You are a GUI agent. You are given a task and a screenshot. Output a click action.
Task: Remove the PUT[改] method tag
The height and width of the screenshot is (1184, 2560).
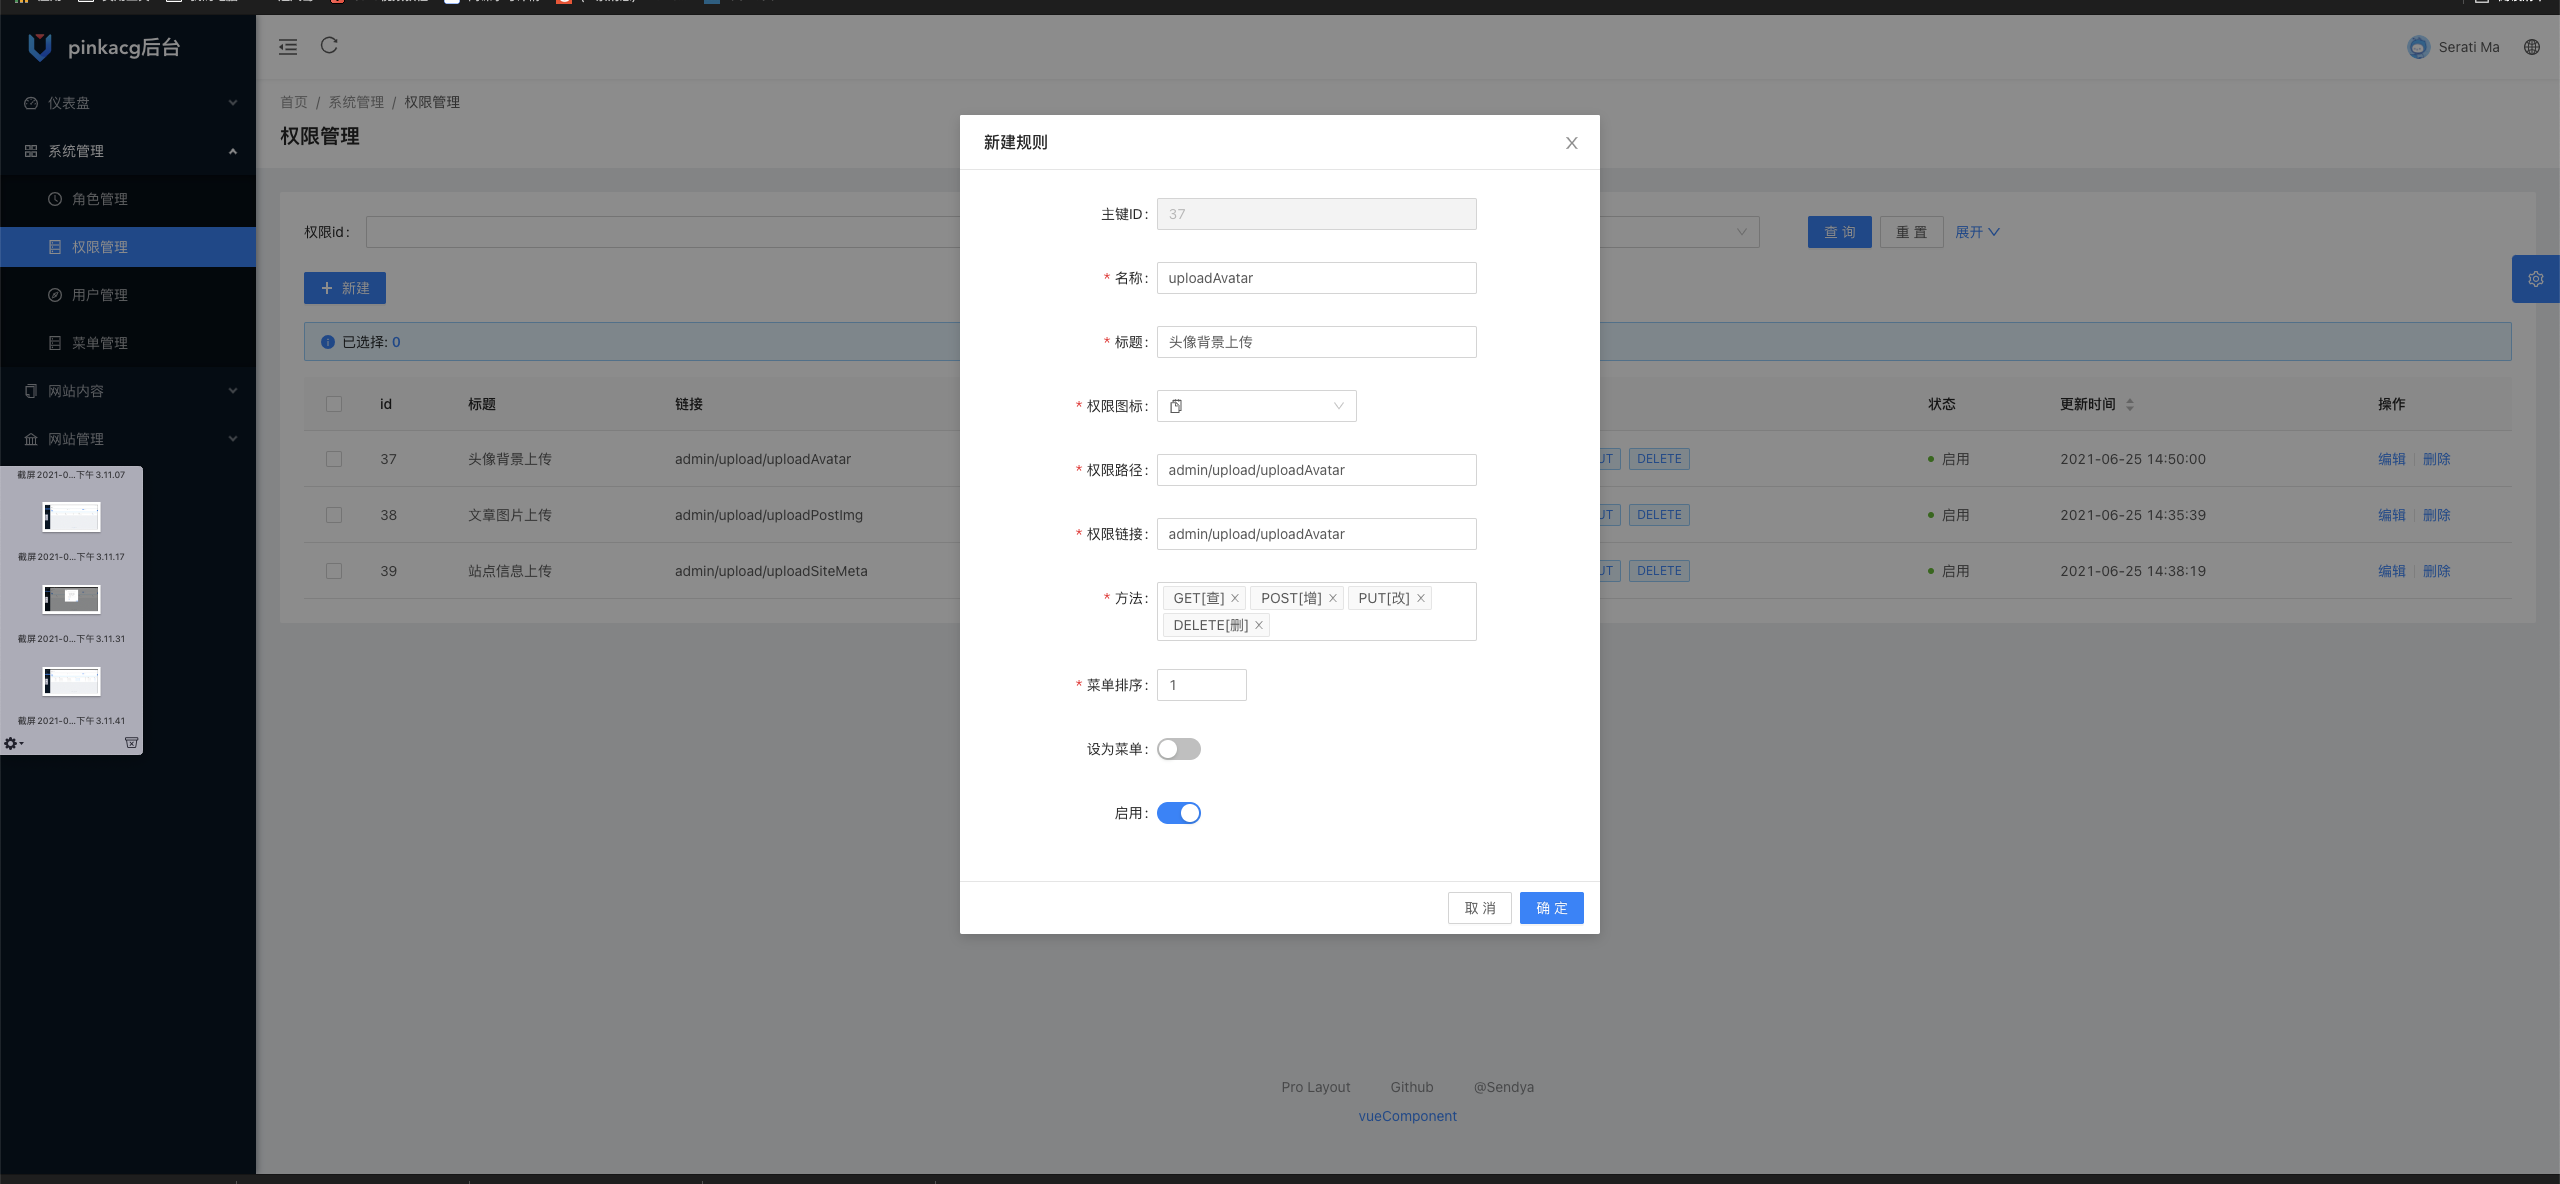point(1420,598)
